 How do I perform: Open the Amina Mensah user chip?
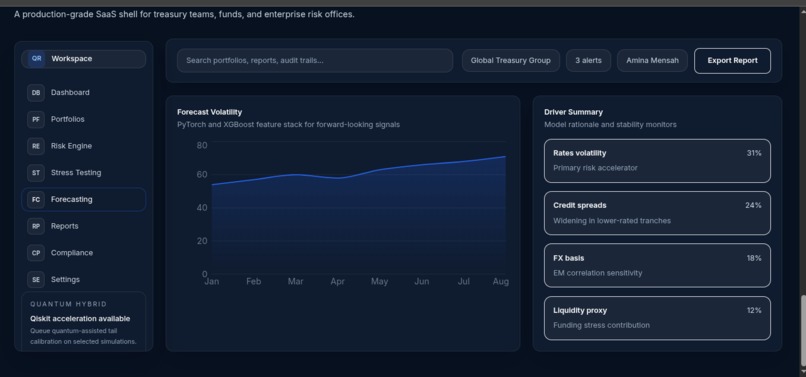[x=652, y=61]
